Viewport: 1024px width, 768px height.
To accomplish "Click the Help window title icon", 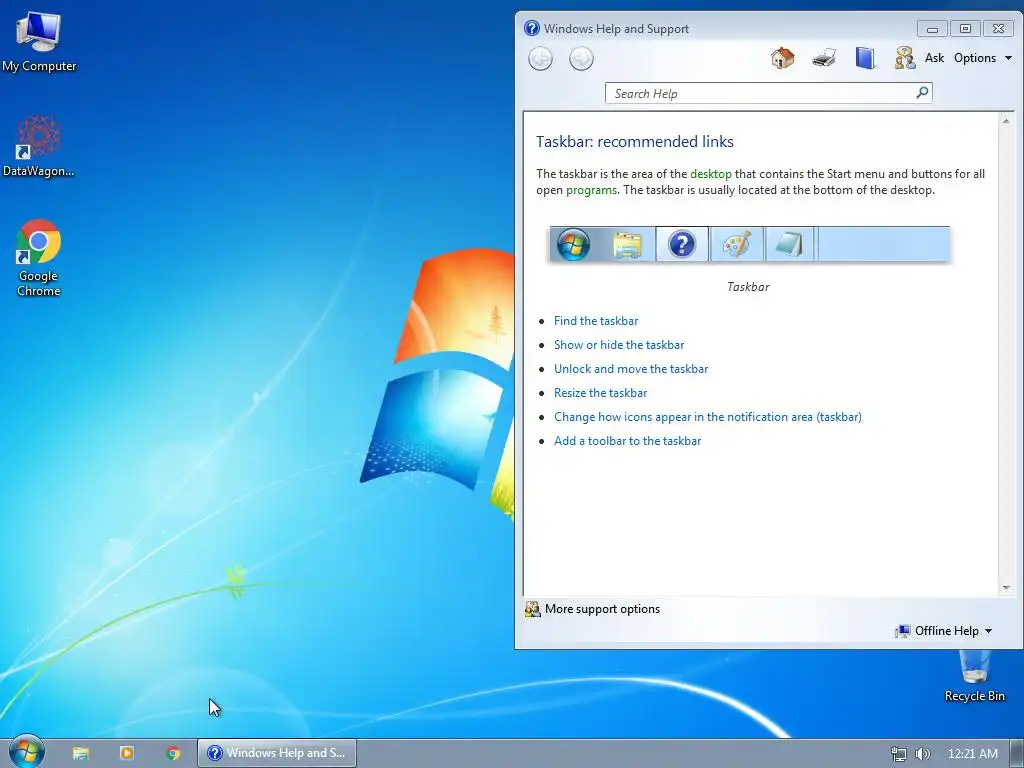I will pos(532,28).
